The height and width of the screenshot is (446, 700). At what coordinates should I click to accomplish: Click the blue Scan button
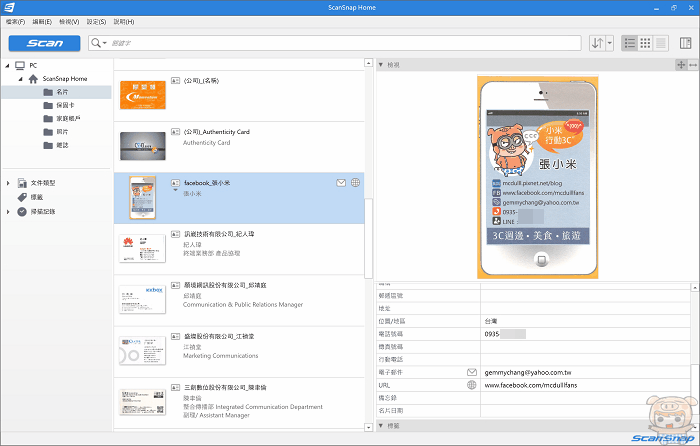pyautogui.click(x=45, y=43)
